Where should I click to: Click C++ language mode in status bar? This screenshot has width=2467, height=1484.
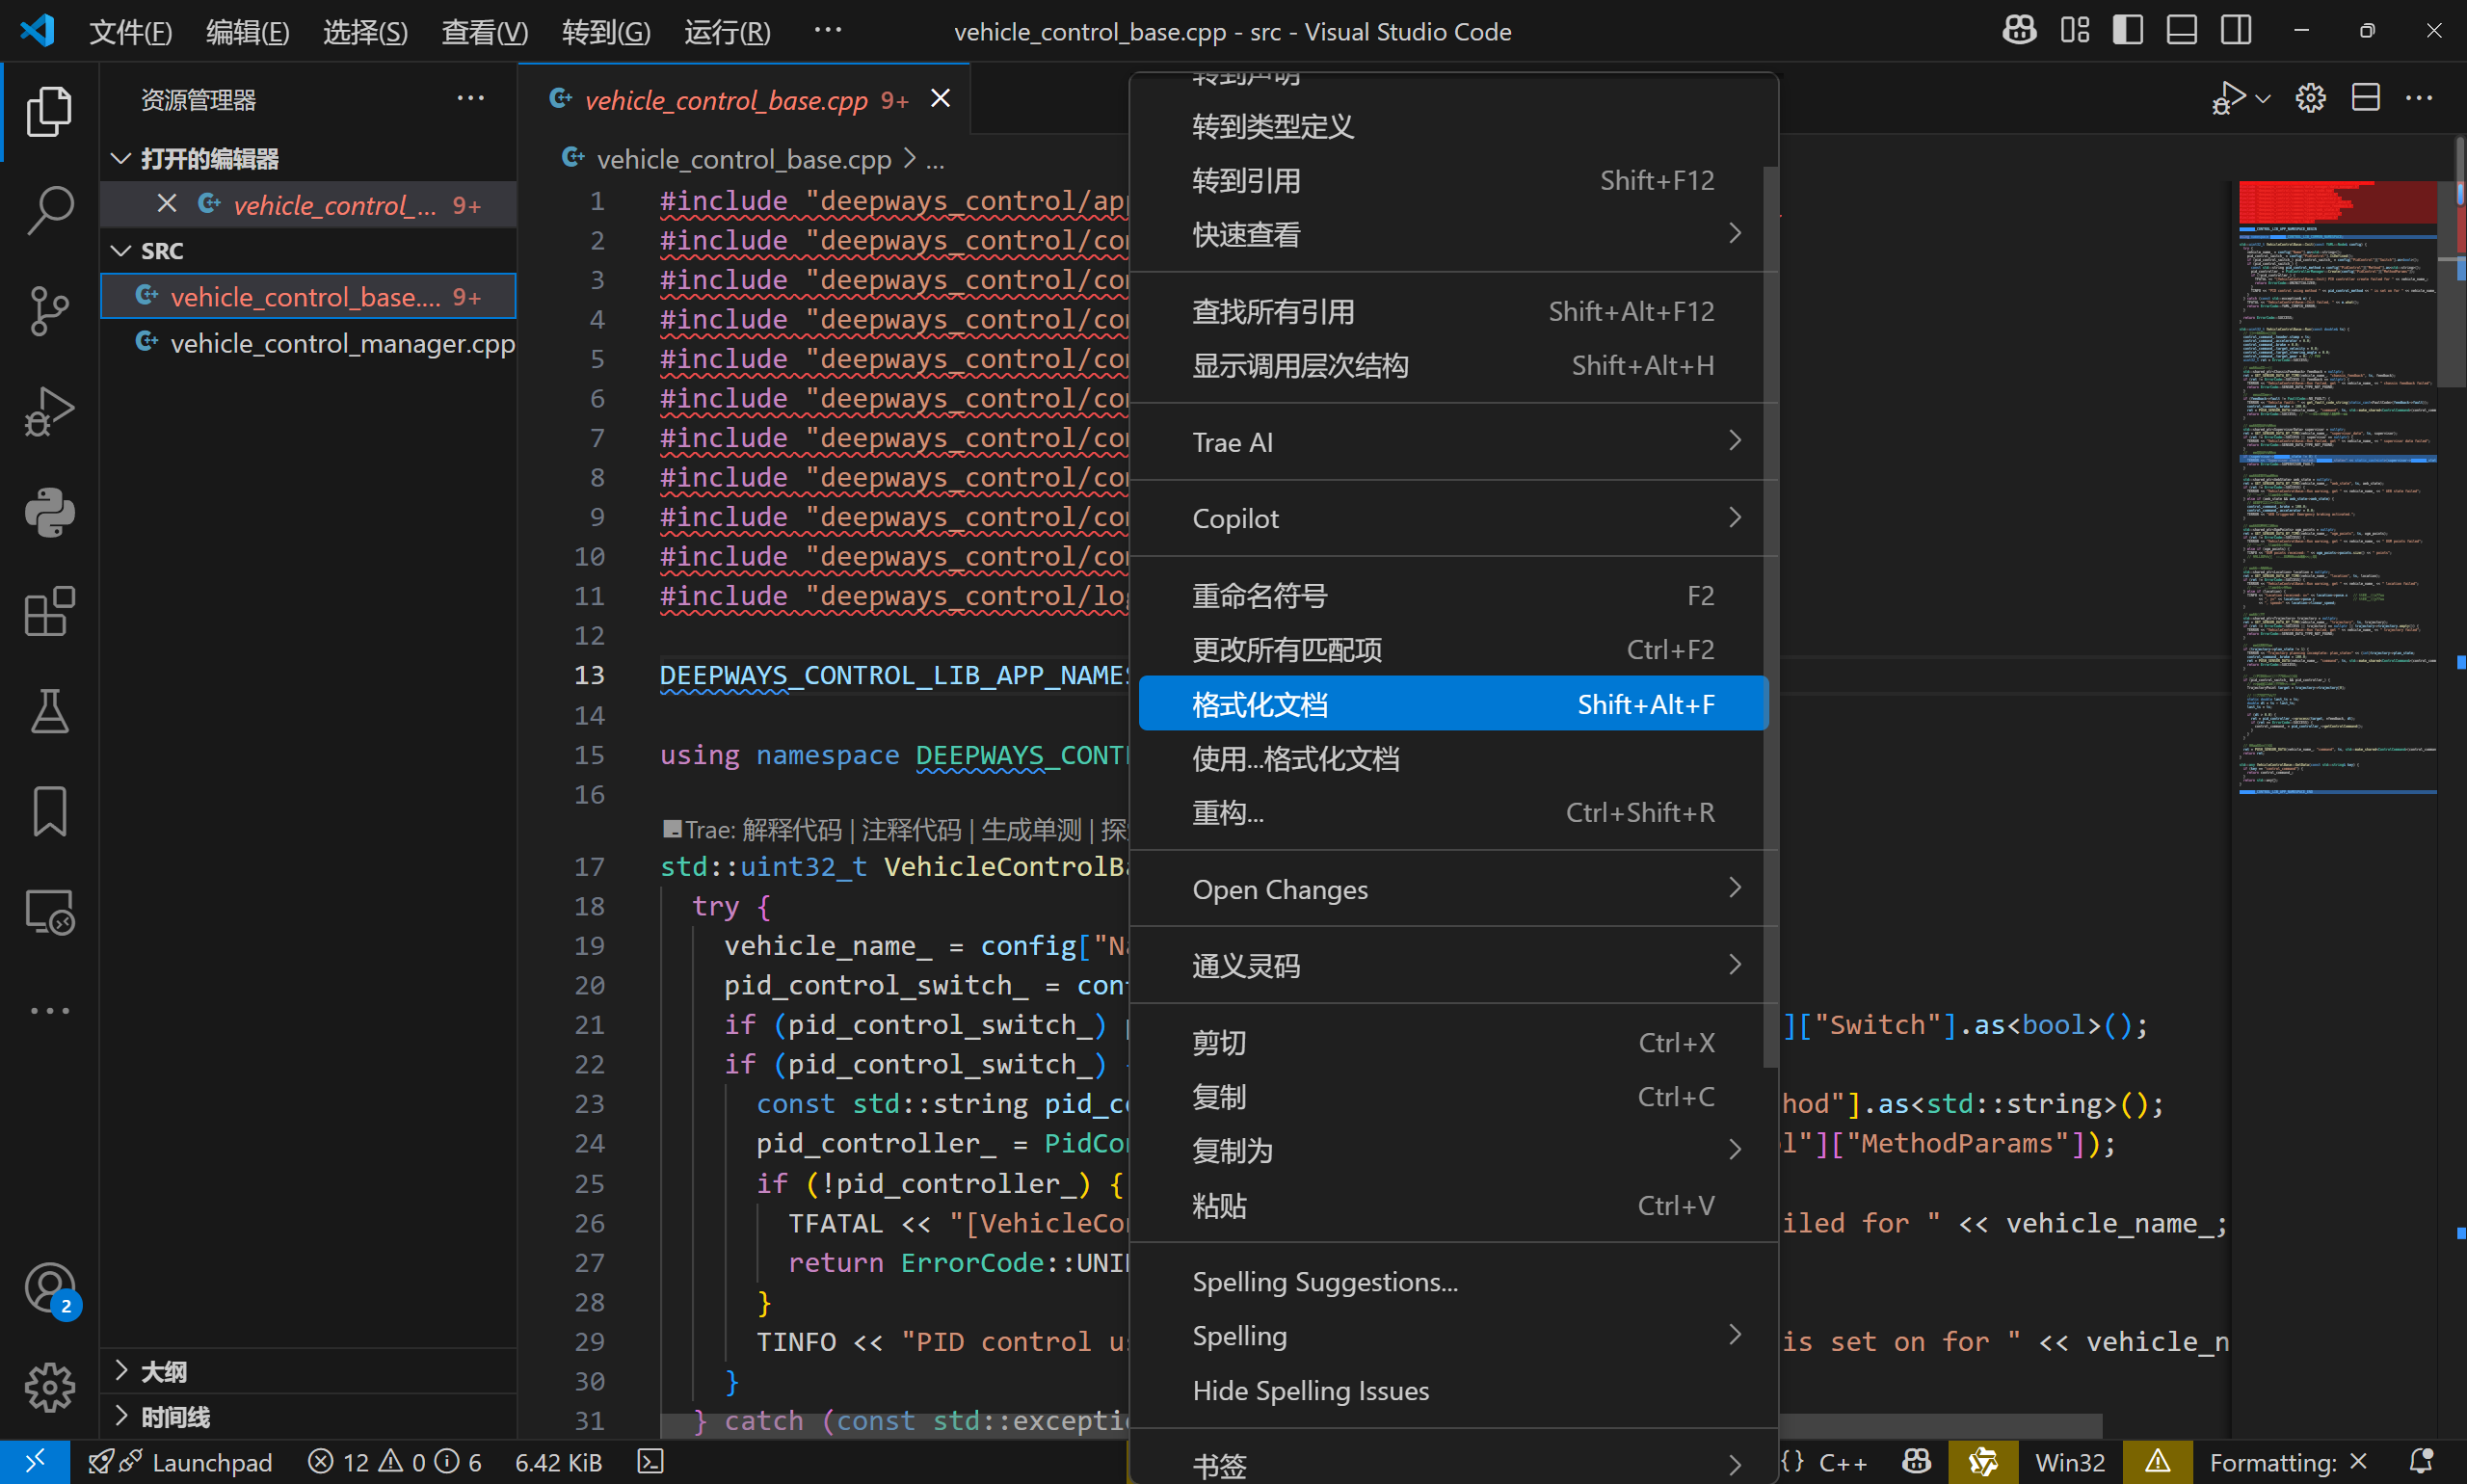point(1841,1462)
